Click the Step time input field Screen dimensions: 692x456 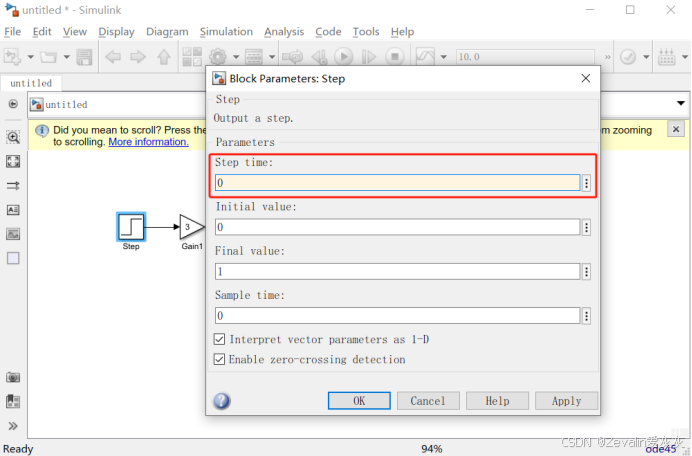(x=398, y=183)
